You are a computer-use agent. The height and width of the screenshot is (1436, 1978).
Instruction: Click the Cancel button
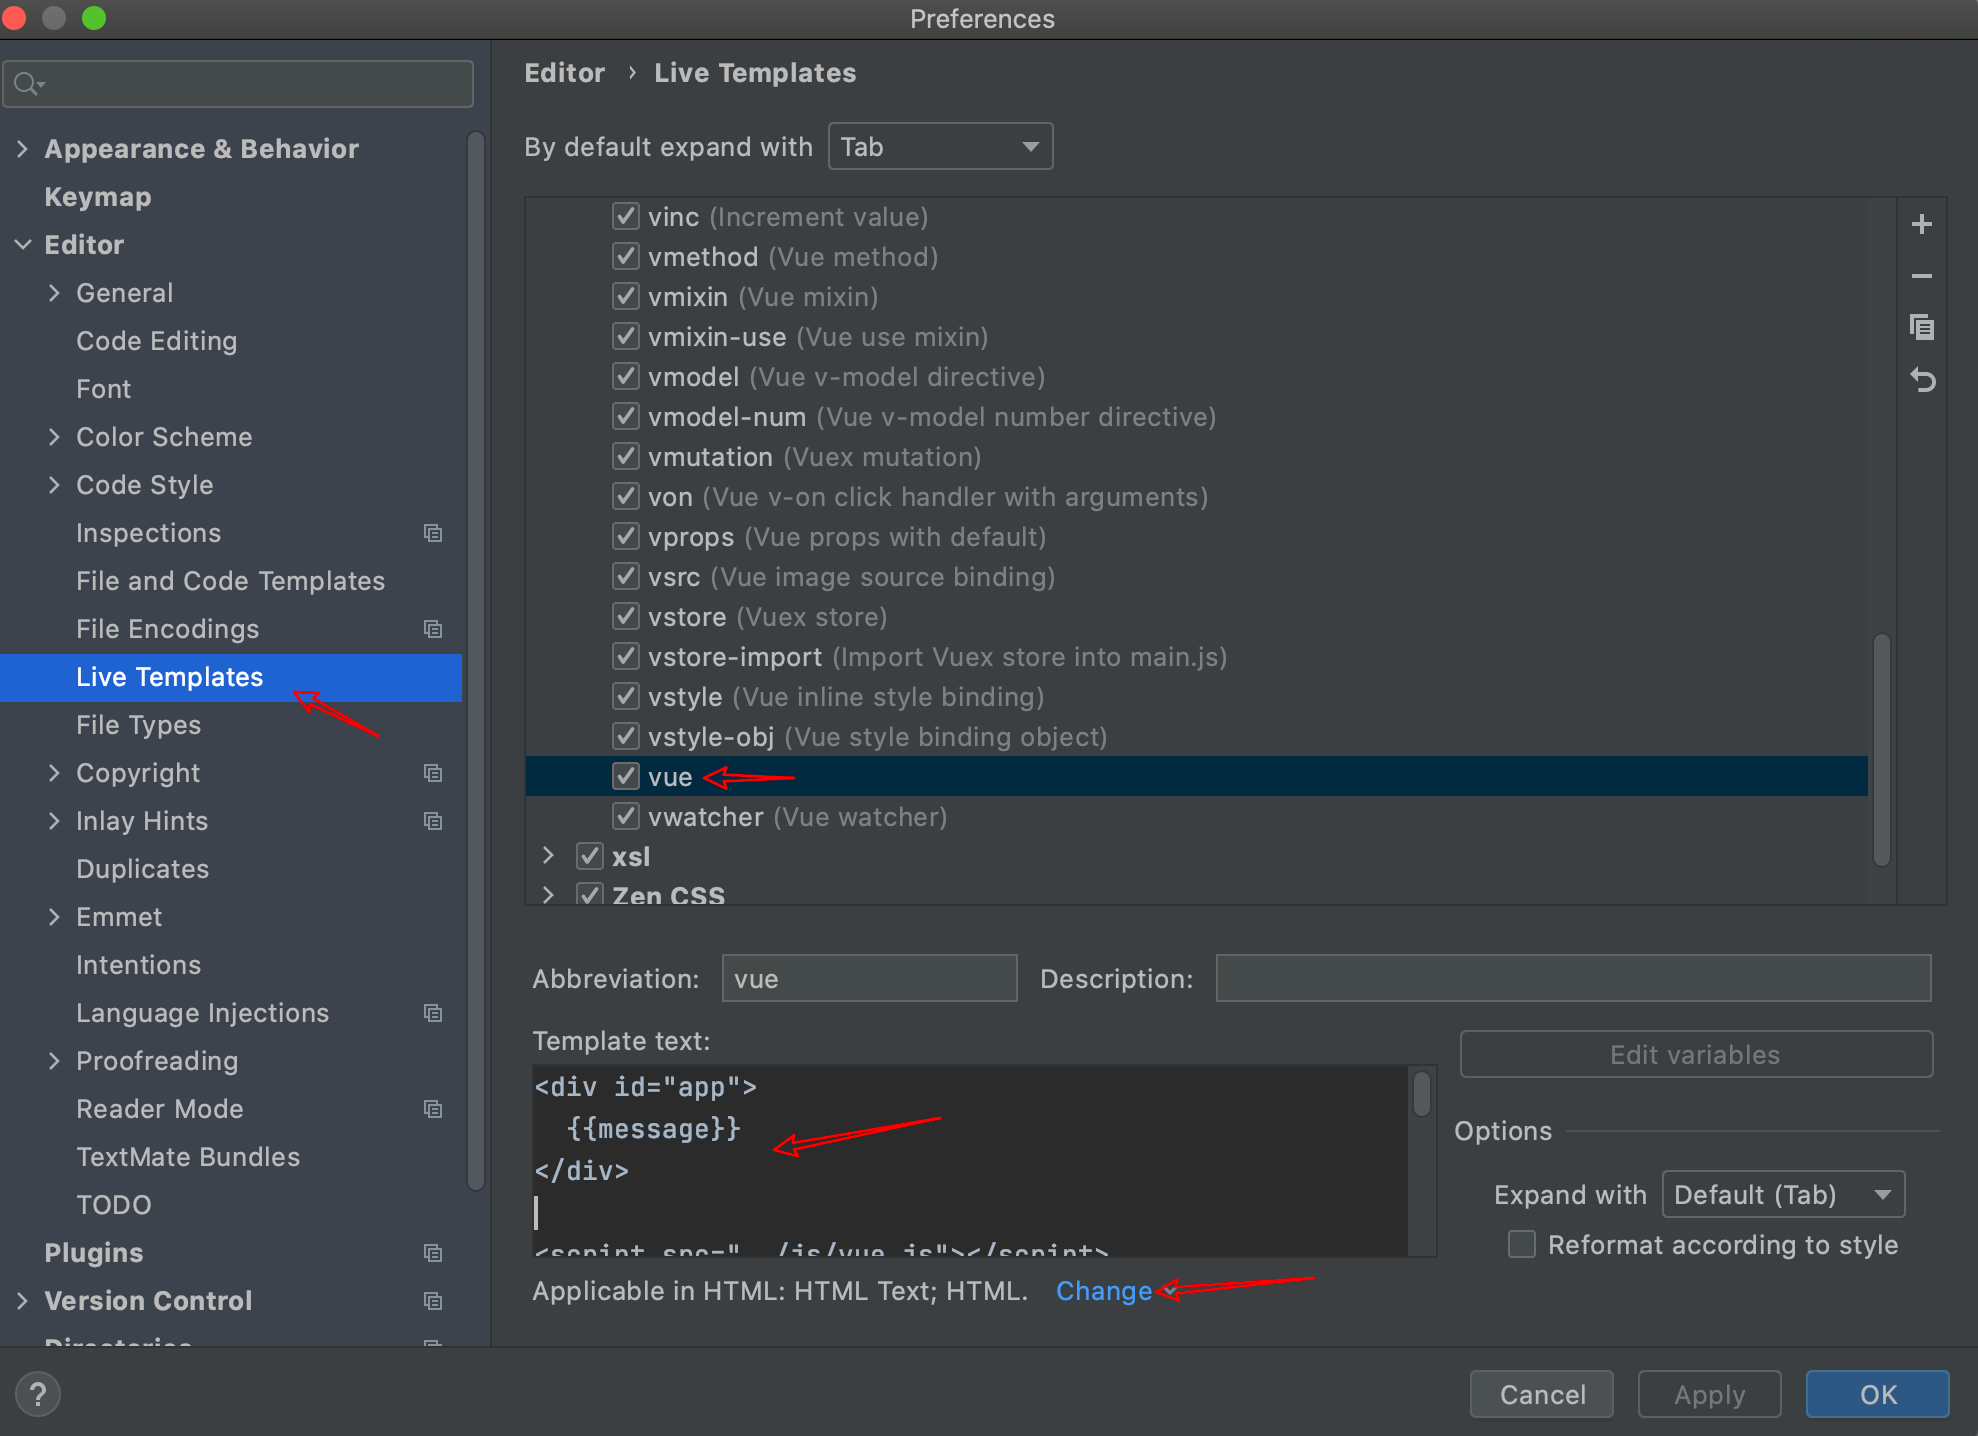click(1542, 1394)
